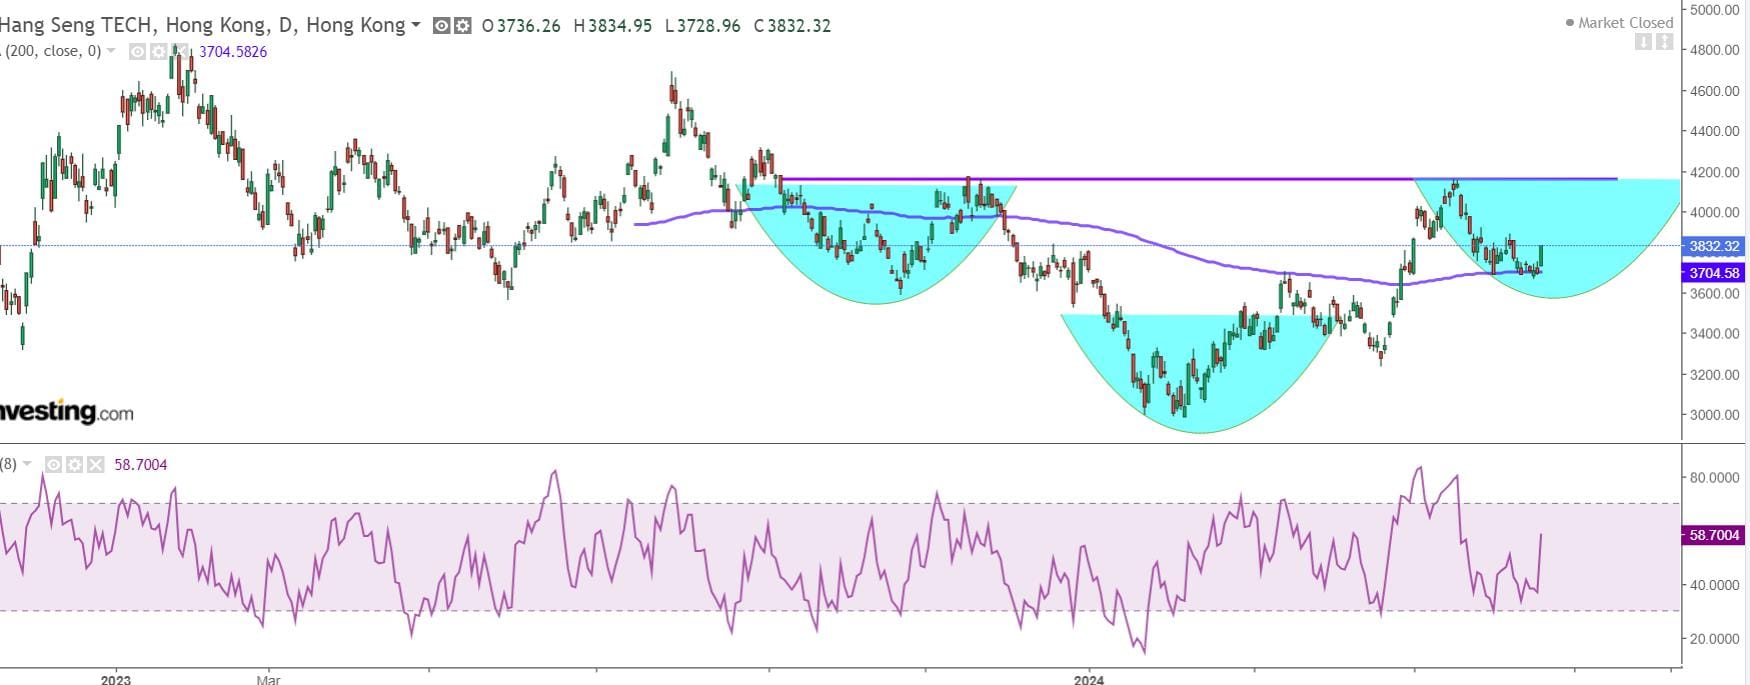This screenshot has height=685, width=1750.
Task: Open settings for the Hang Seng TECH series
Action: coord(462,26)
